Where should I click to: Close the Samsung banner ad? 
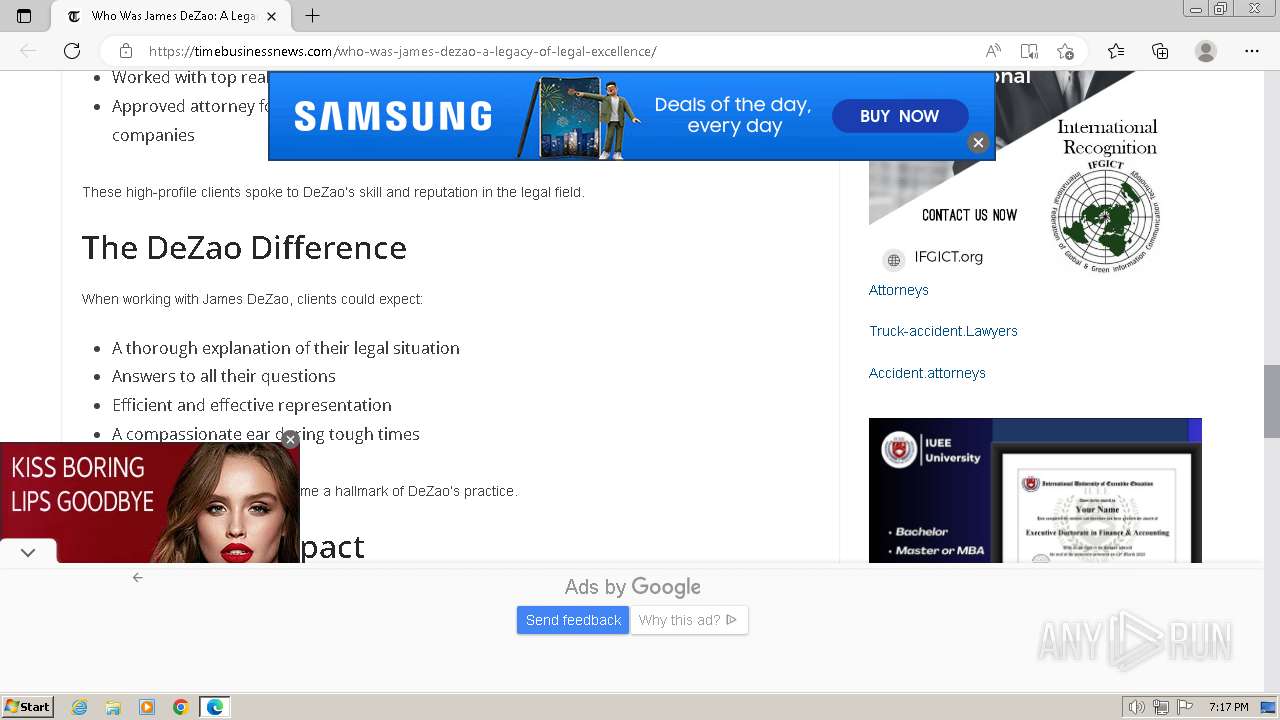point(978,142)
